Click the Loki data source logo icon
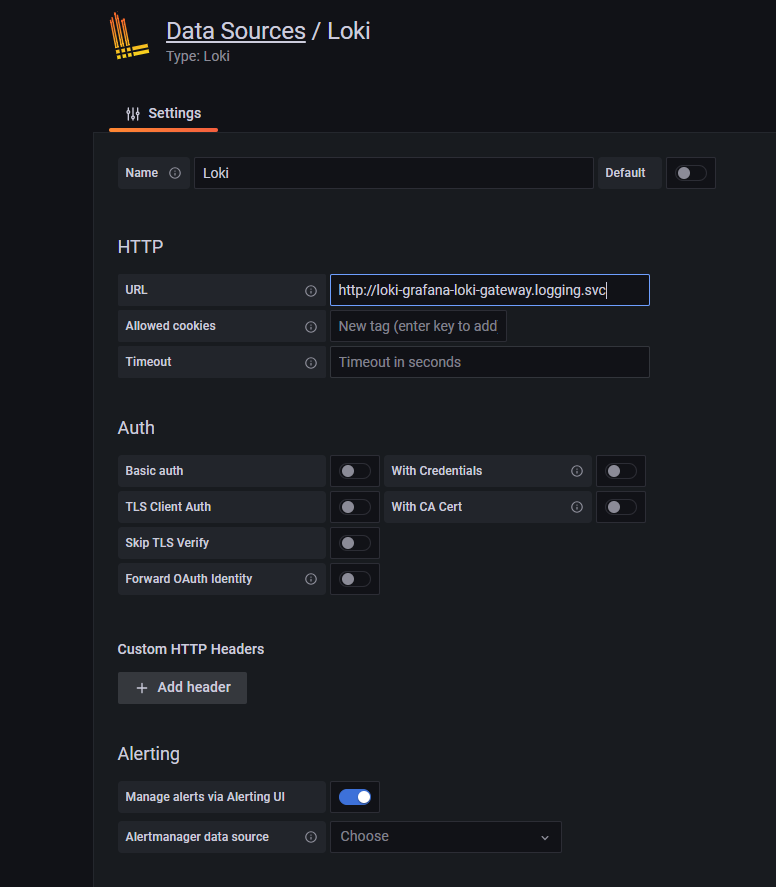 129,37
